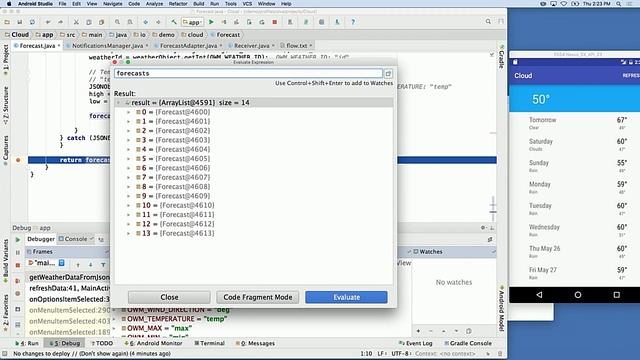
Task: Expand item 10 Forecast@4610
Action: 129,205
